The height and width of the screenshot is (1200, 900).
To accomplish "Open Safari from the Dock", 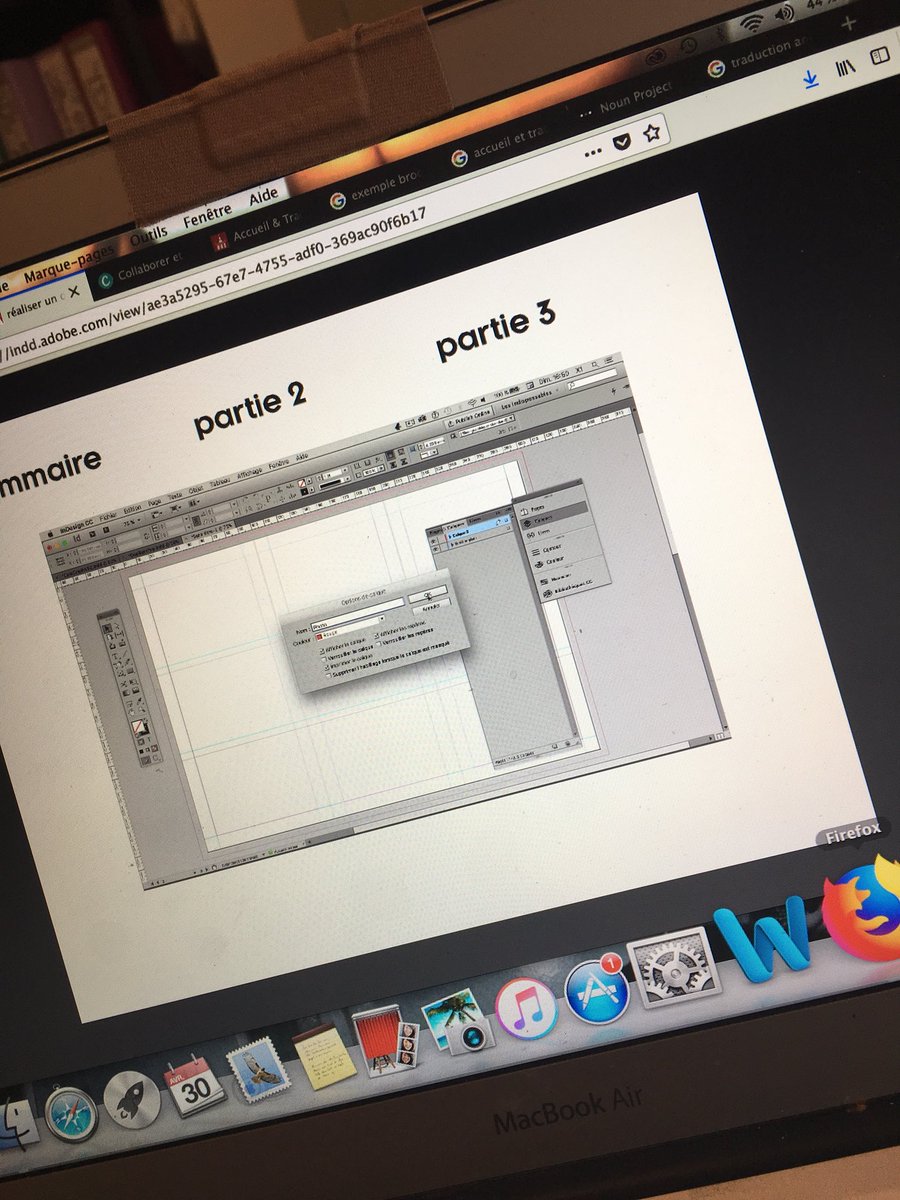I will (x=71, y=1115).
